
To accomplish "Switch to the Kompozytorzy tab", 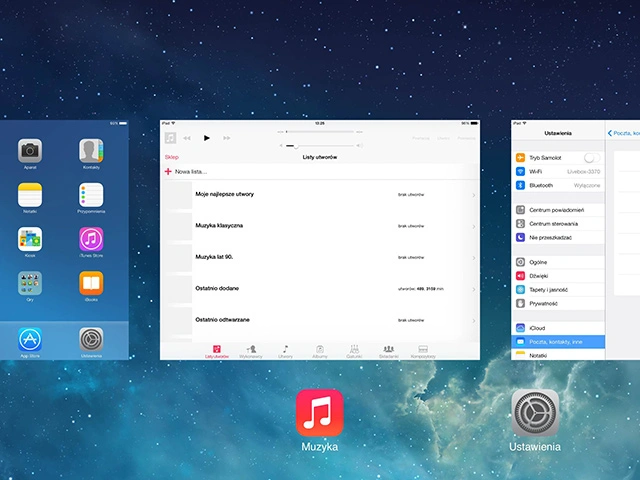I will 423,351.
